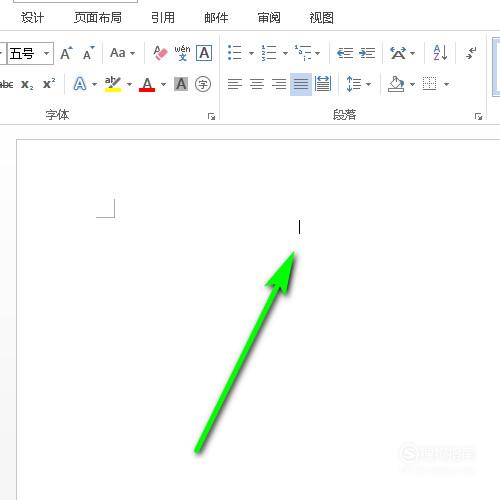Center align the text

point(257,84)
